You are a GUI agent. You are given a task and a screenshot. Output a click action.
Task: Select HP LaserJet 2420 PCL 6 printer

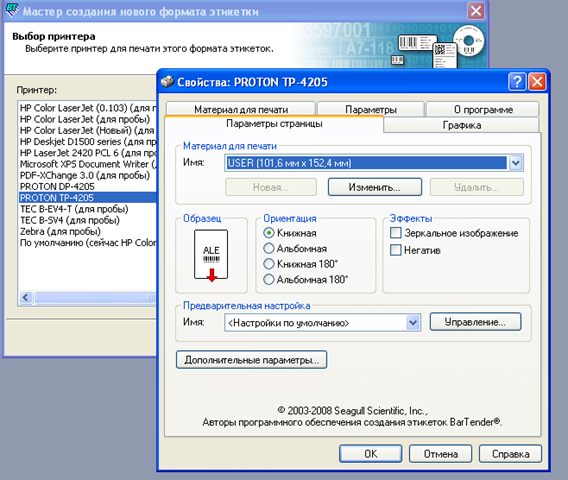pyautogui.click(x=88, y=153)
